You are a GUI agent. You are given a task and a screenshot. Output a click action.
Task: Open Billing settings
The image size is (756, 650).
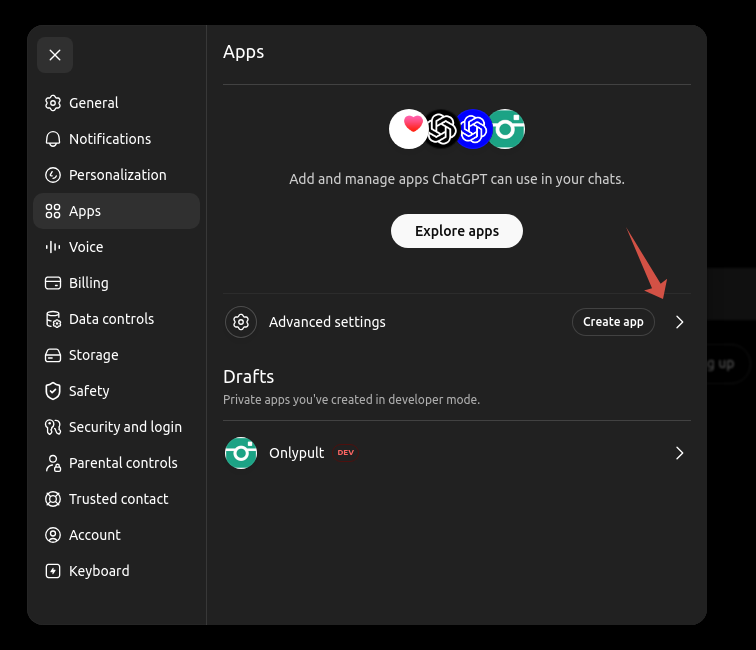coord(116,283)
